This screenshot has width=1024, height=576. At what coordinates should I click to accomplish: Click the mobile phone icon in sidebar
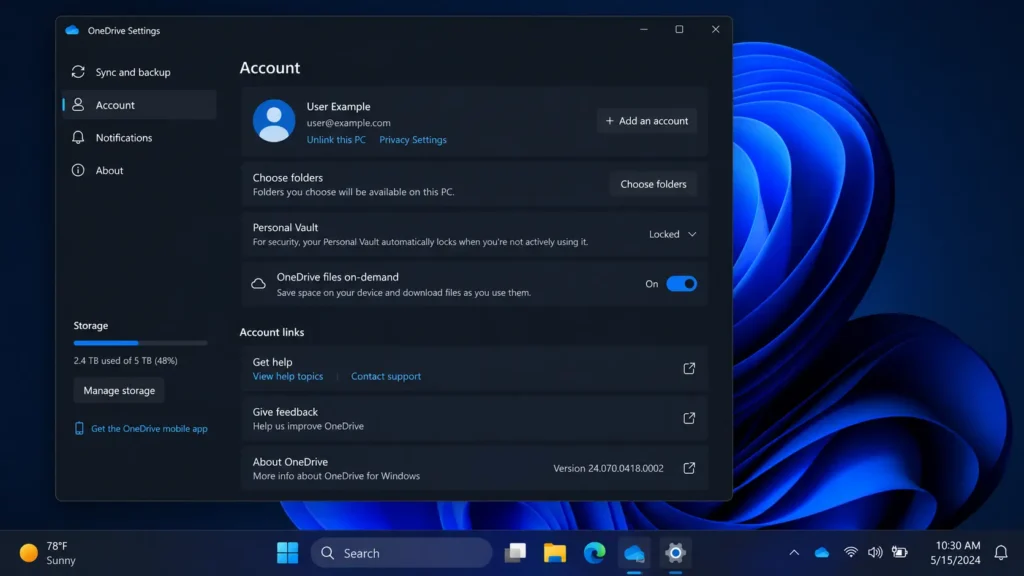pyautogui.click(x=79, y=428)
